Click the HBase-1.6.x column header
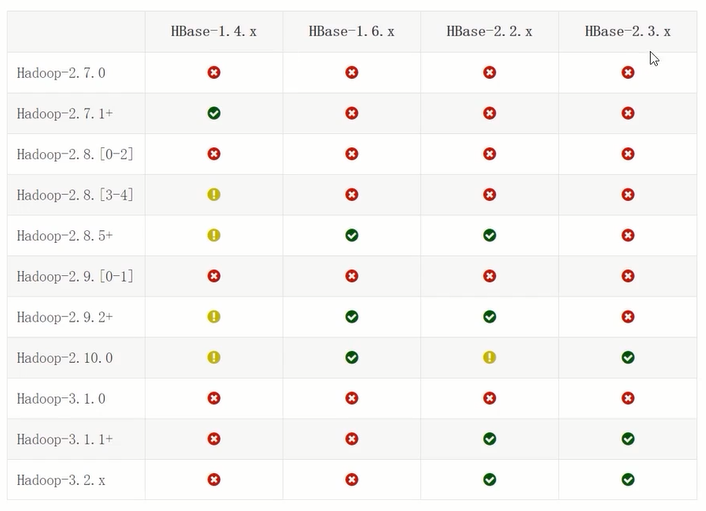Screen dimensions: 706x511 352,31
